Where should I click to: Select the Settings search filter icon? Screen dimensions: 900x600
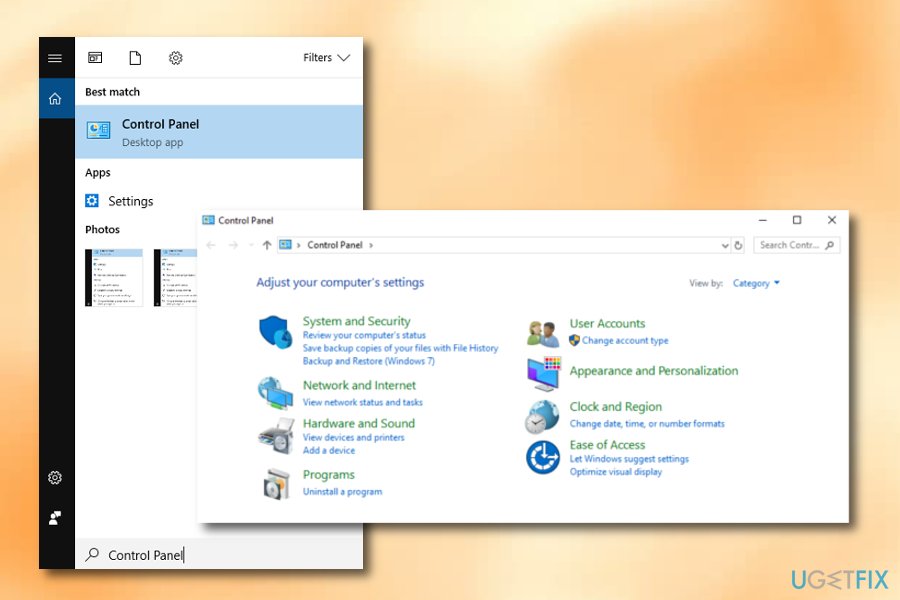click(176, 58)
